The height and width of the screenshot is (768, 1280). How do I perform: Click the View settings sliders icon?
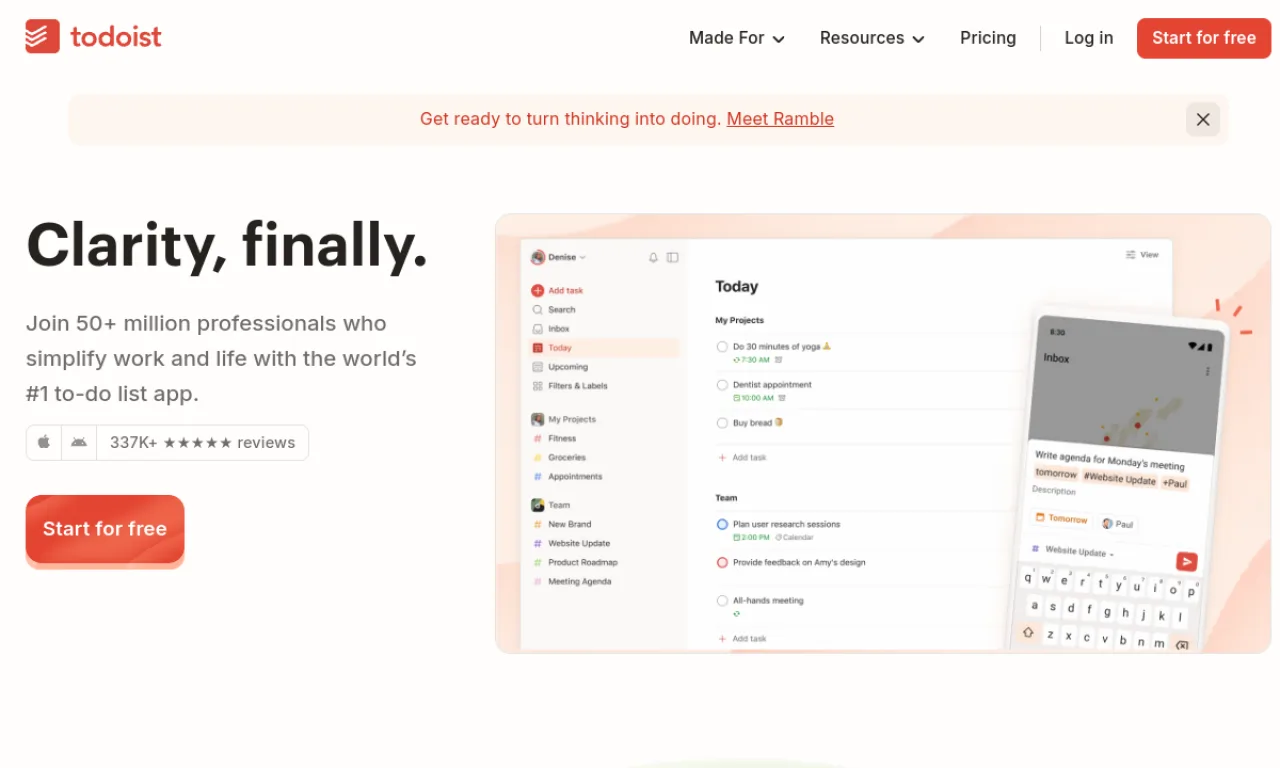pos(1131,255)
